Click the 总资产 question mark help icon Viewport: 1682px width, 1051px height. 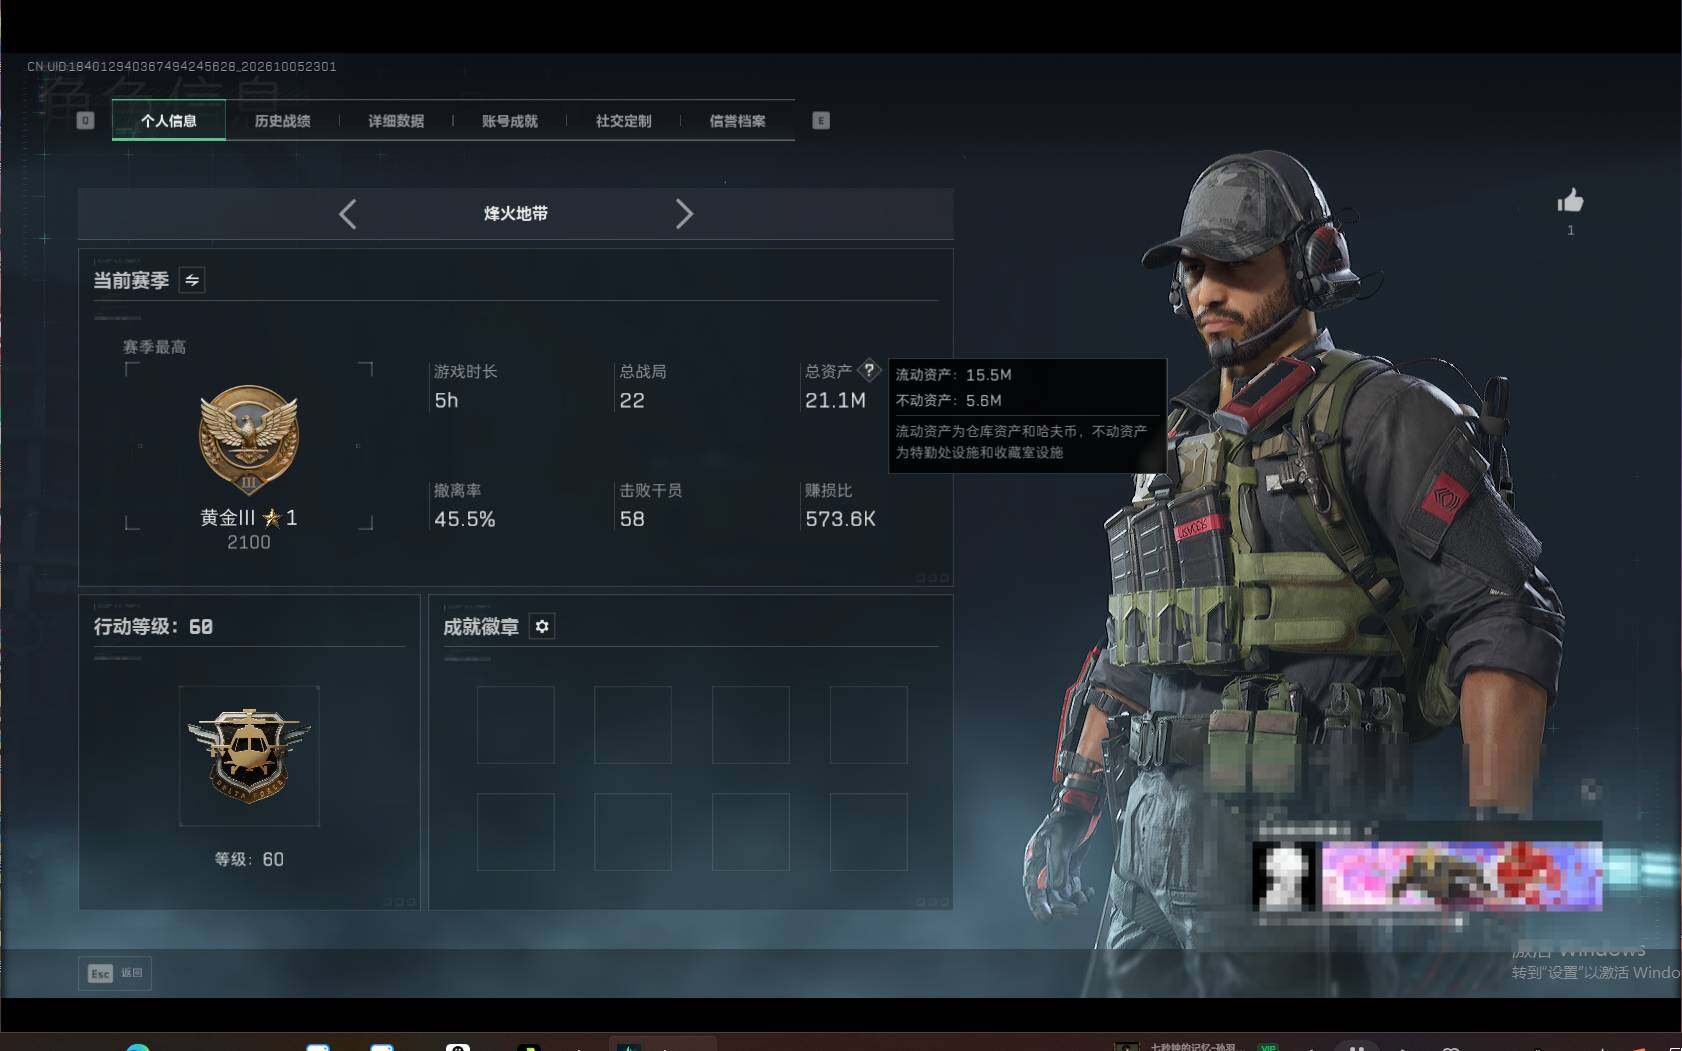[x=869, y=370]
